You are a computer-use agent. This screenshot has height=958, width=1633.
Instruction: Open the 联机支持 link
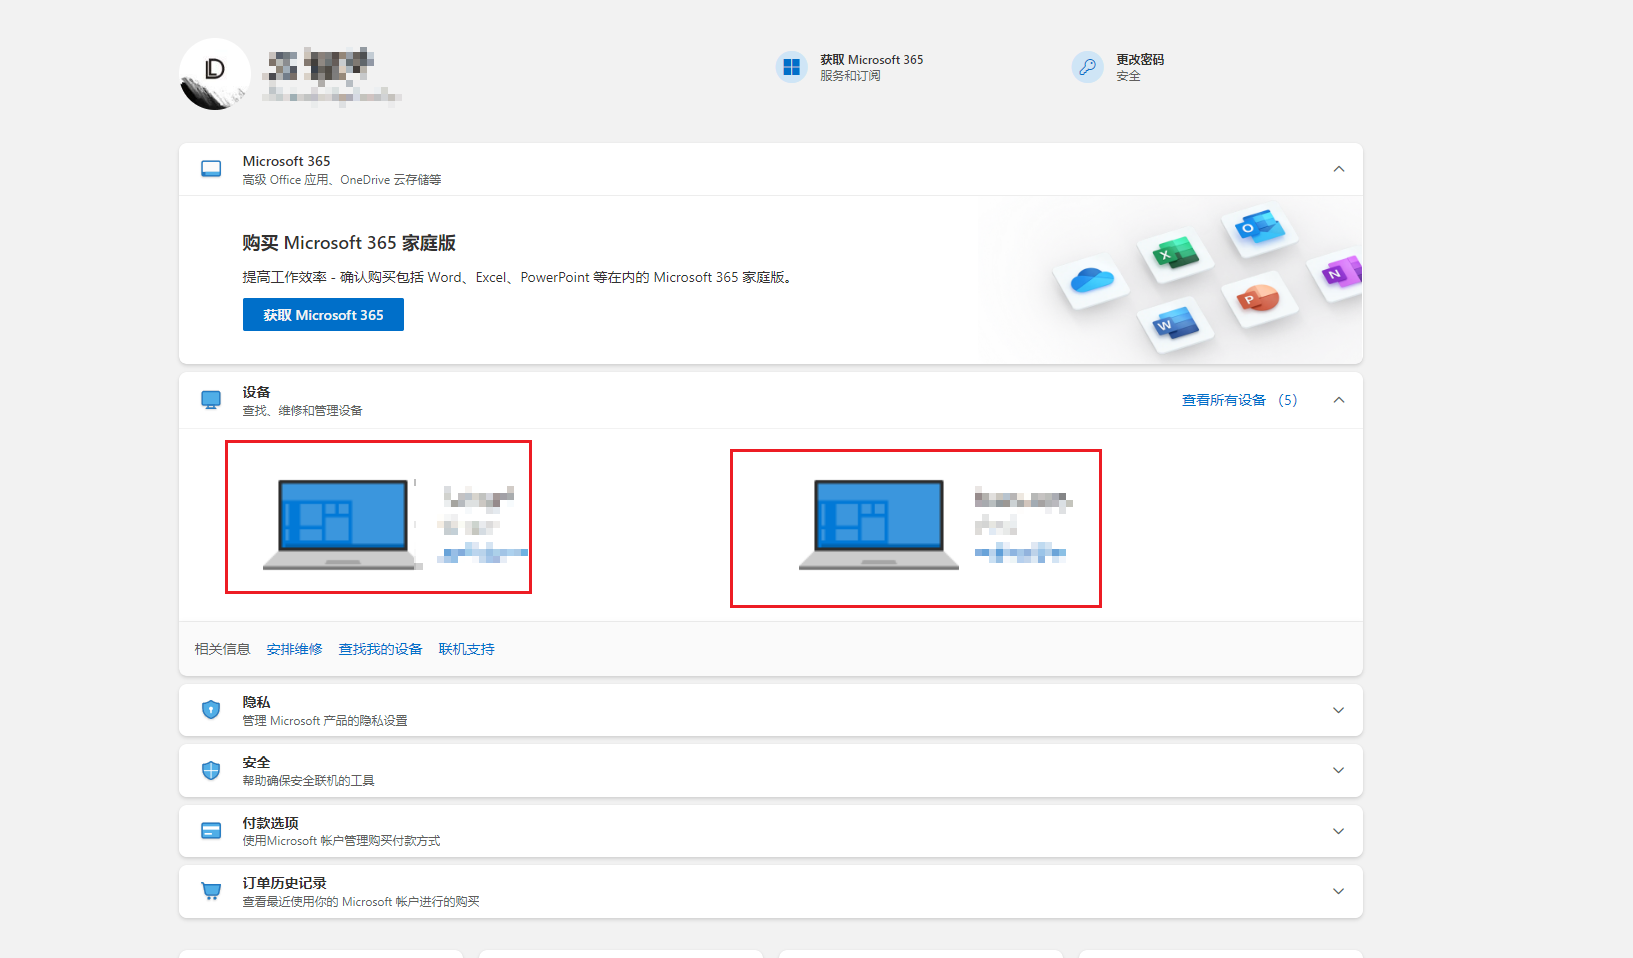[x=467, y=649]
